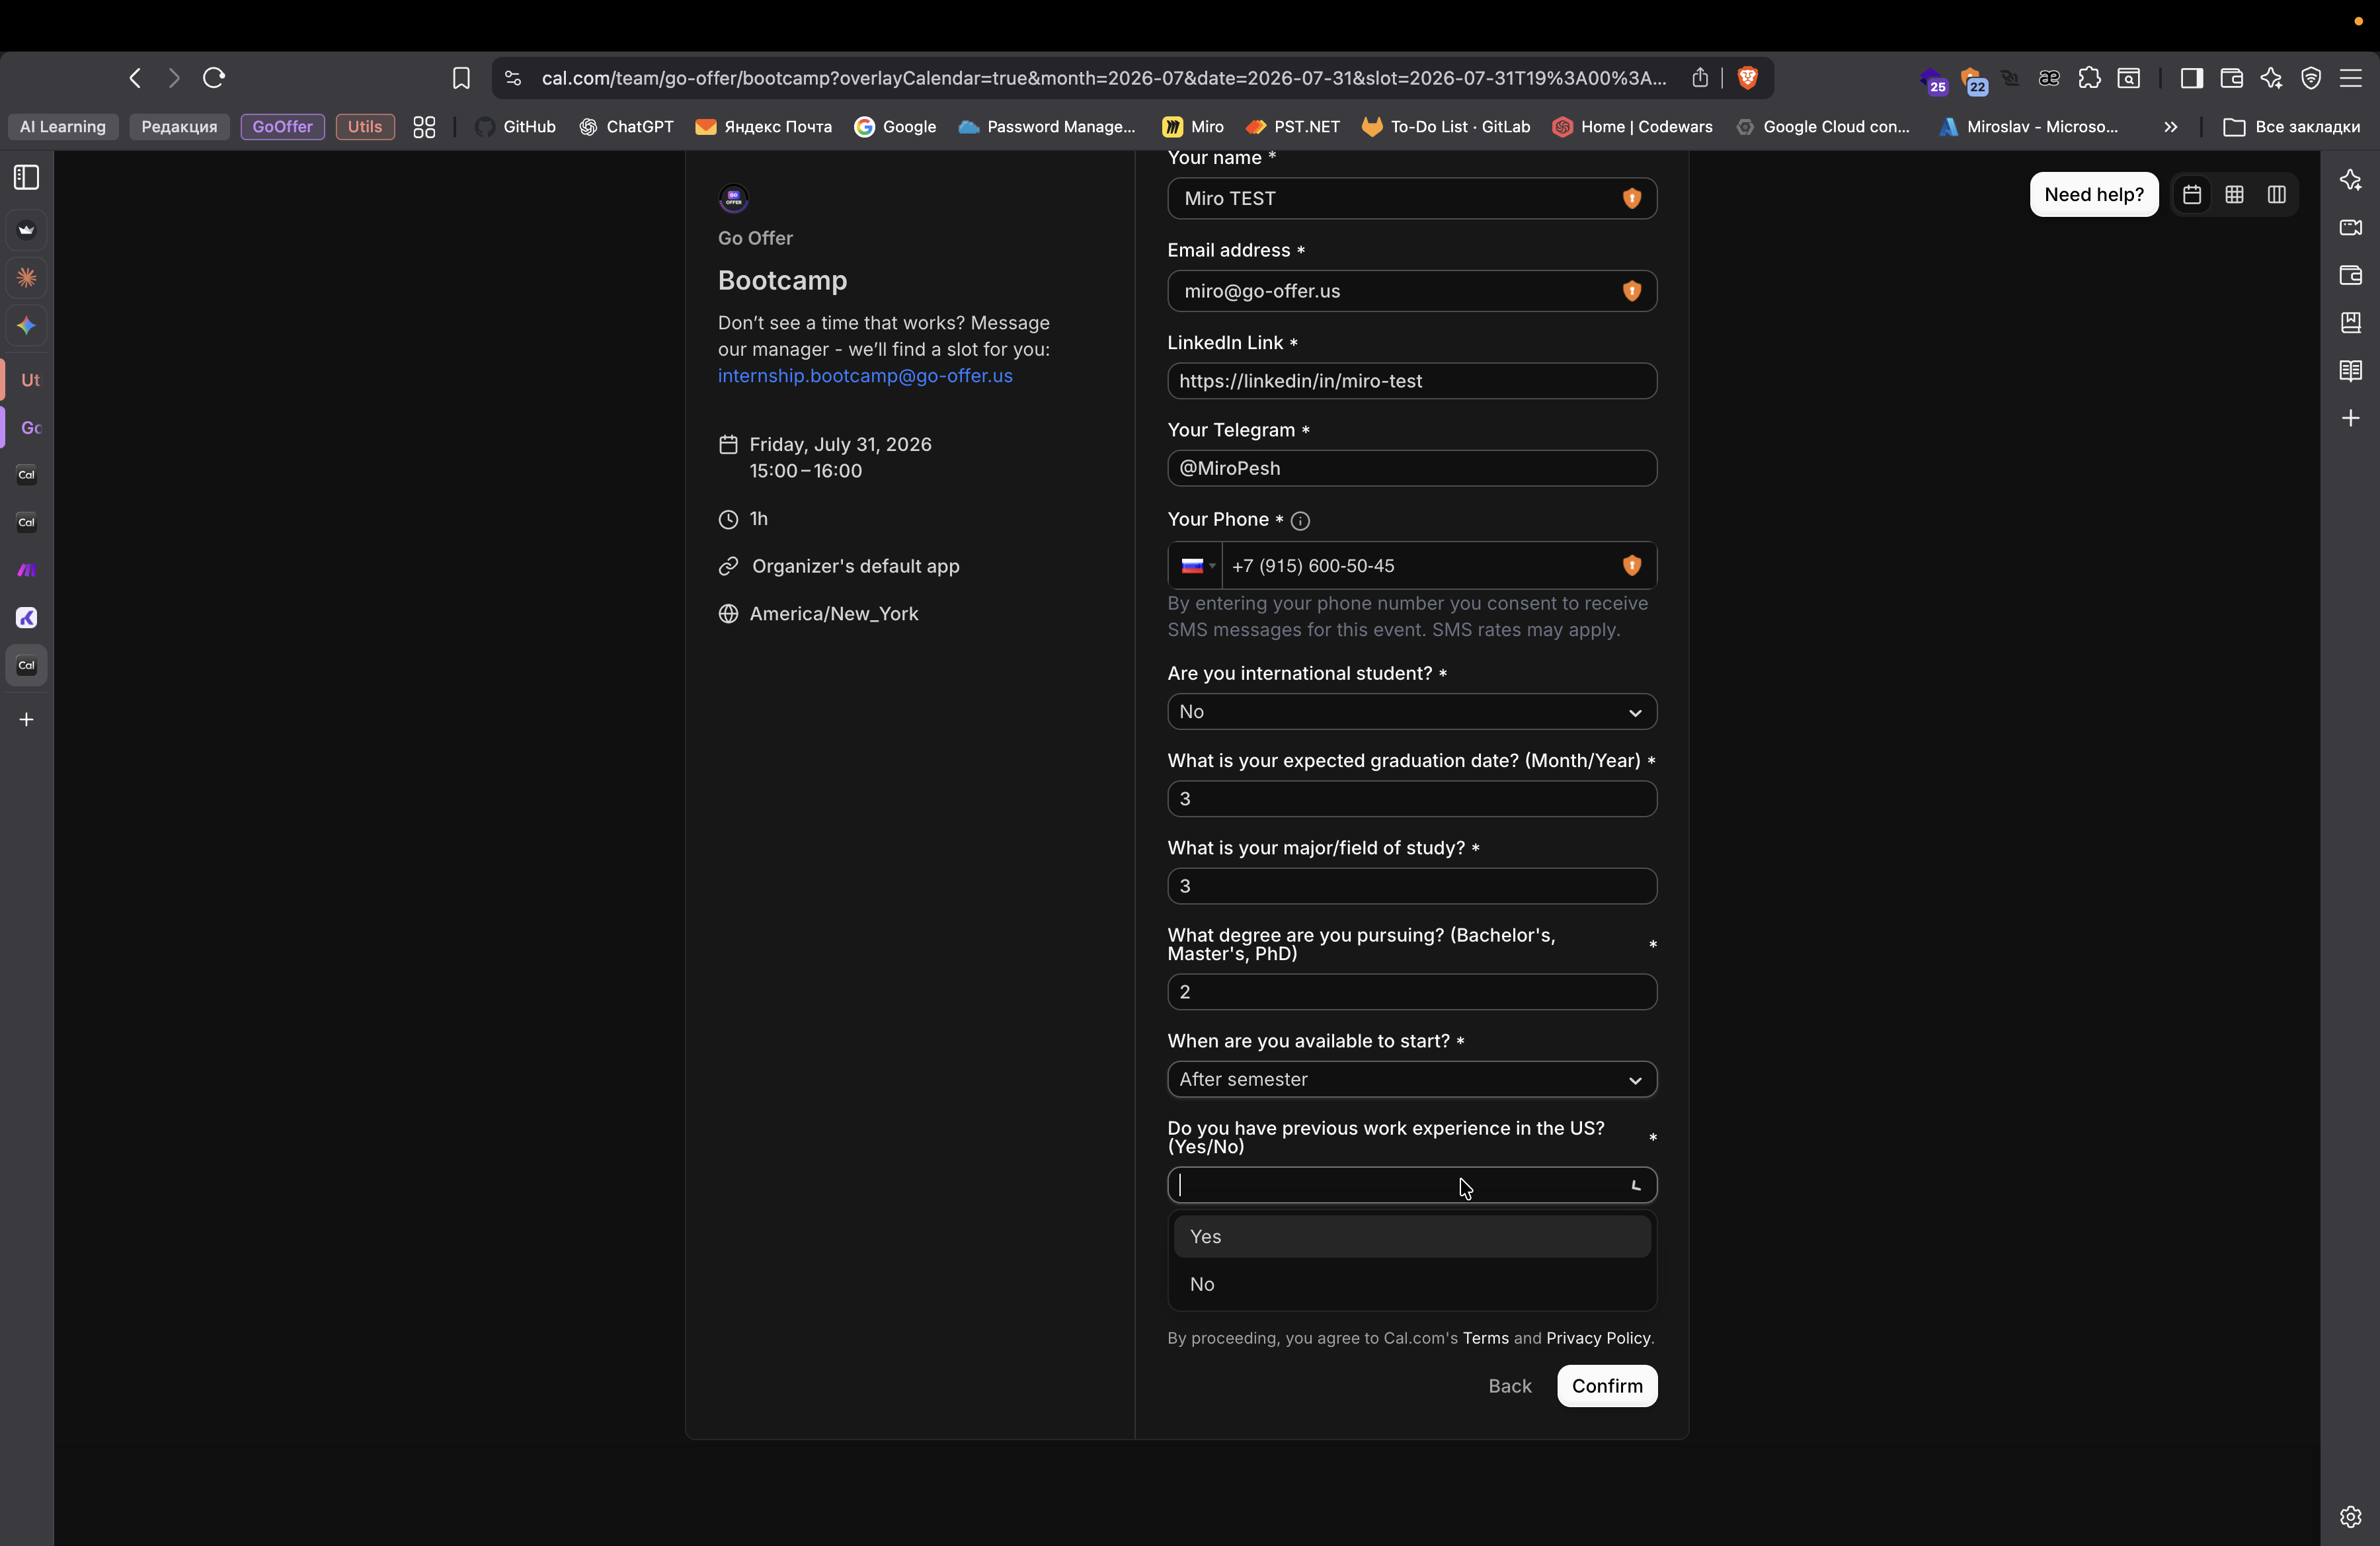Reload the page with refresh icon

[213, 78]
